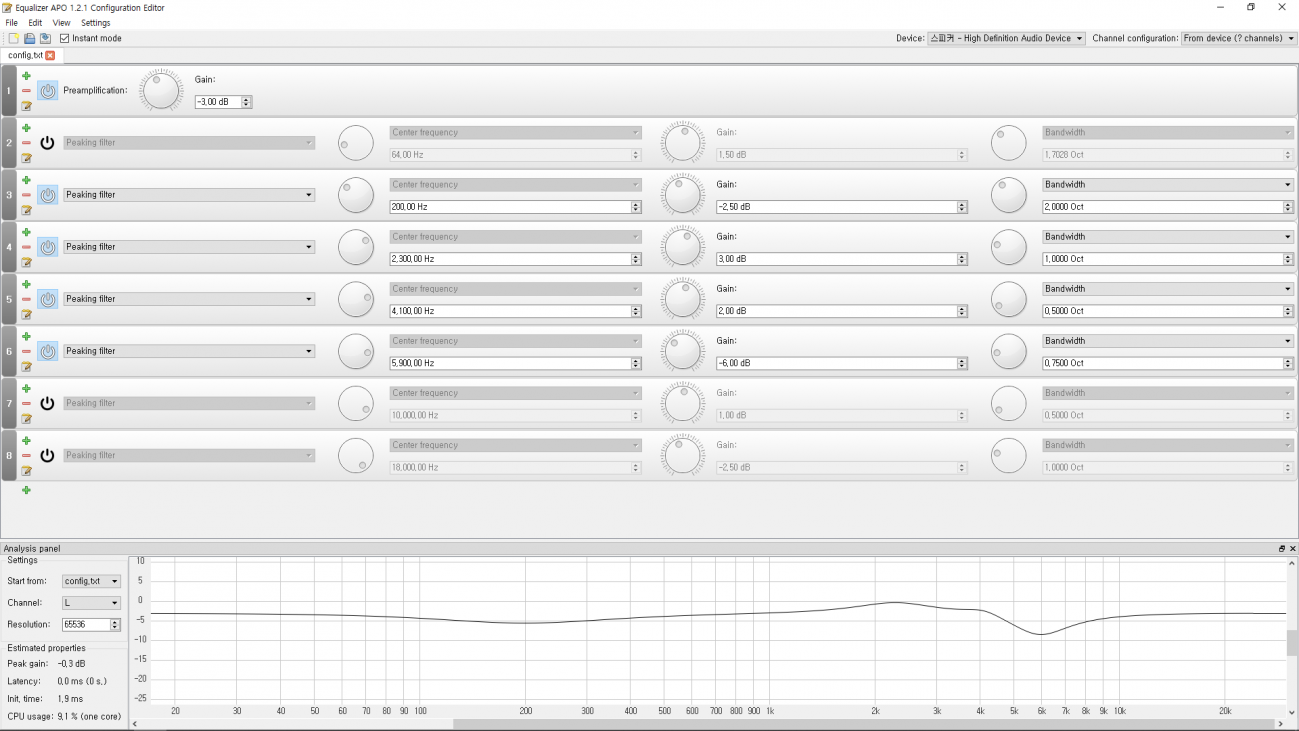Close the config.txt tab with red X
1299x731 pixels.
(50, 55)
